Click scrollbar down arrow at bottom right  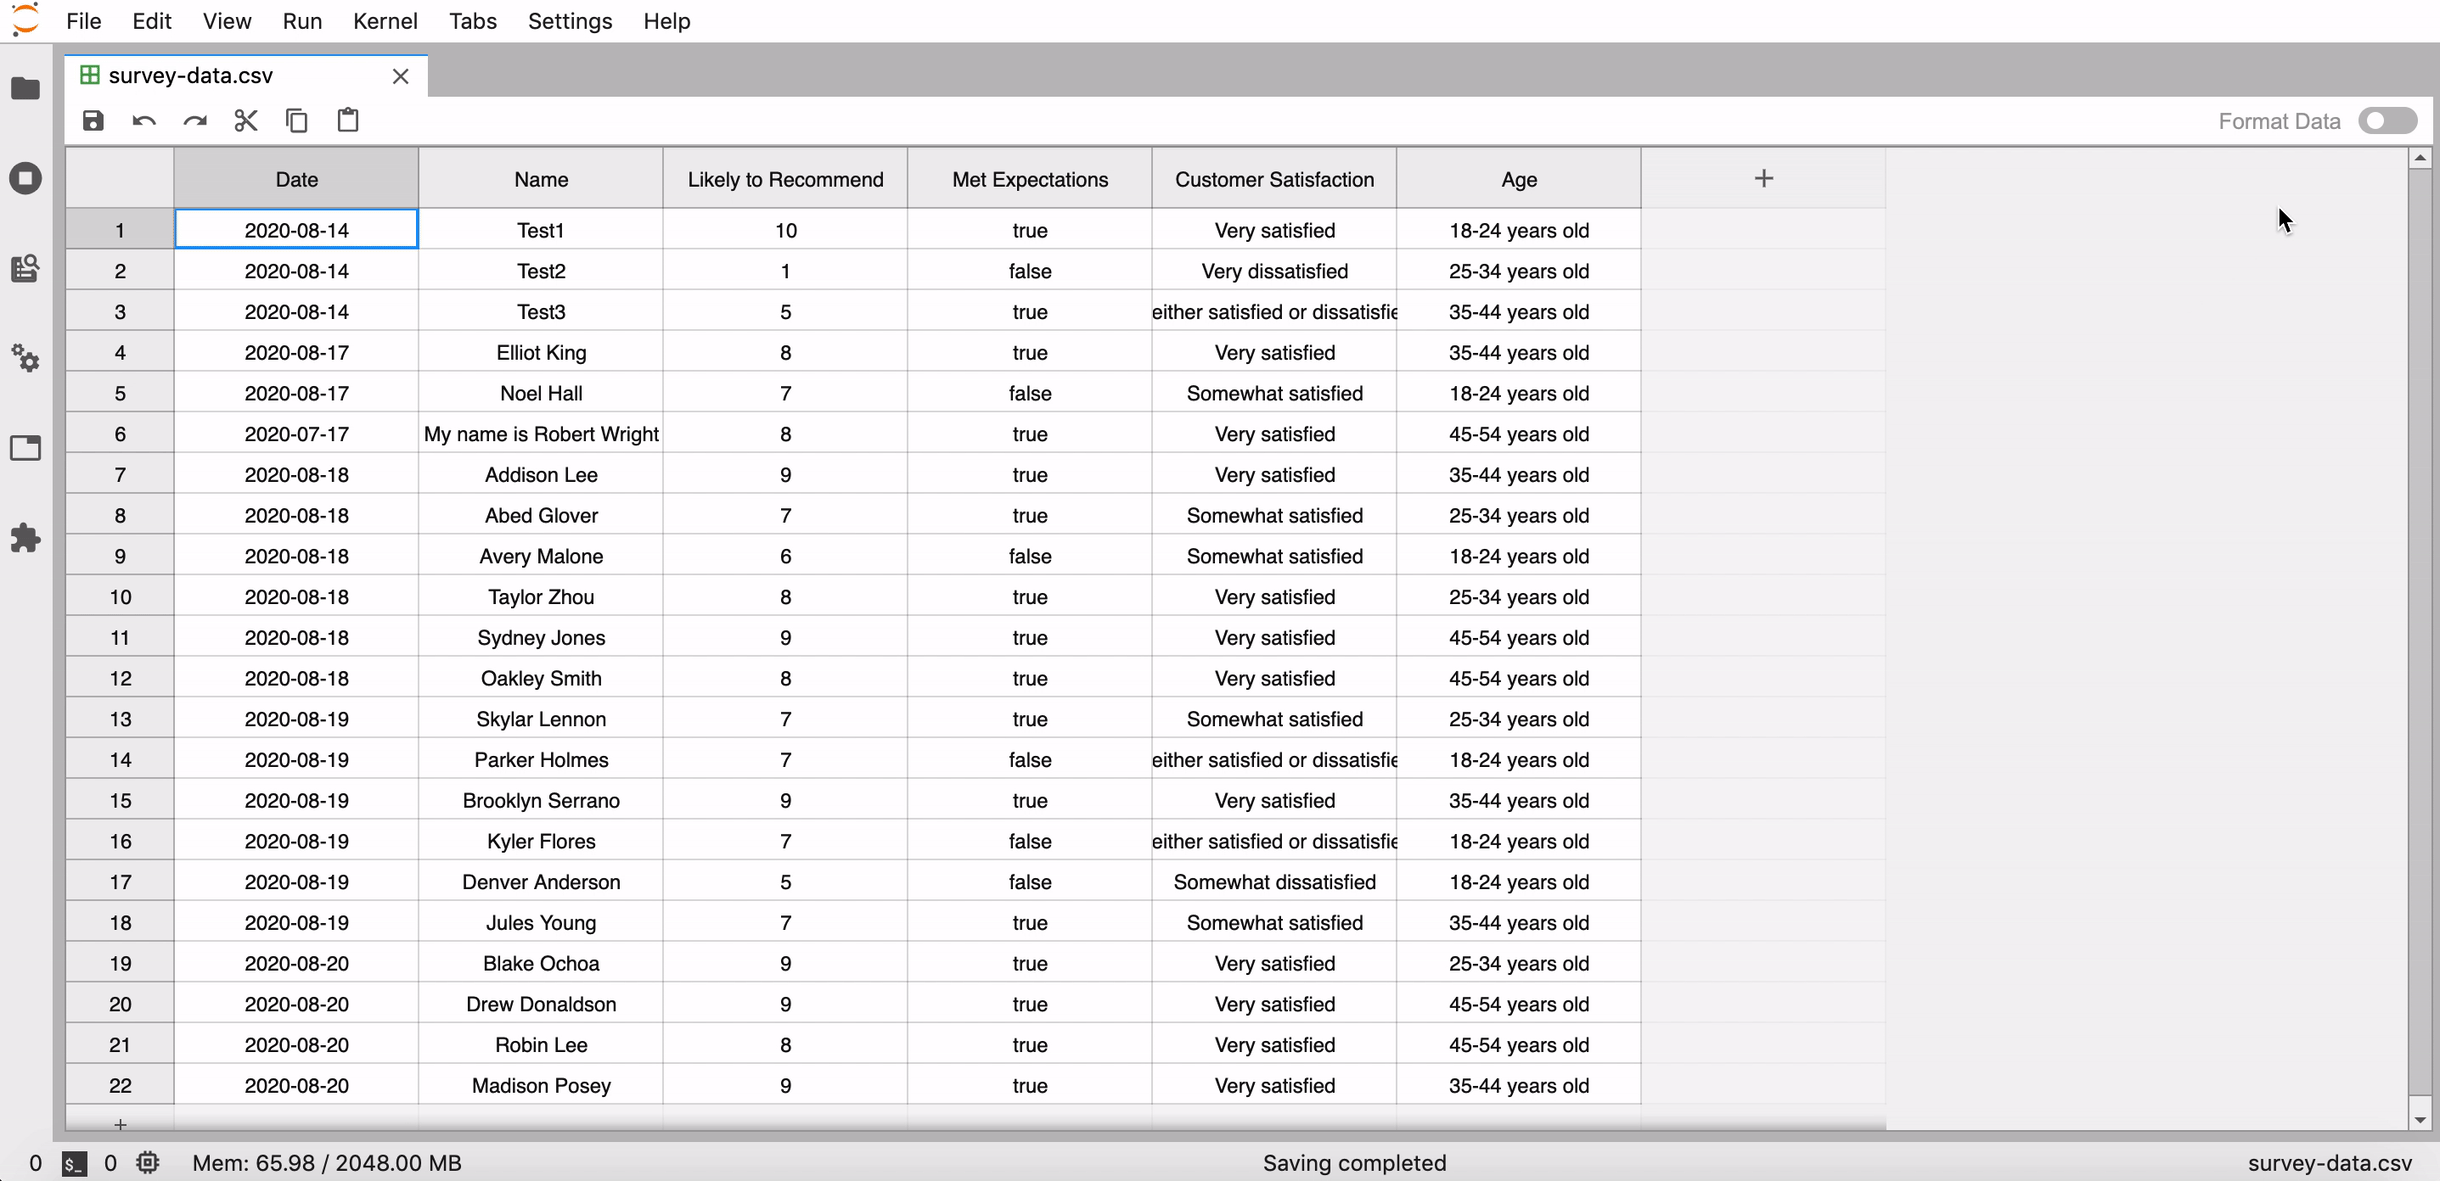[x=2420, y=1119]
